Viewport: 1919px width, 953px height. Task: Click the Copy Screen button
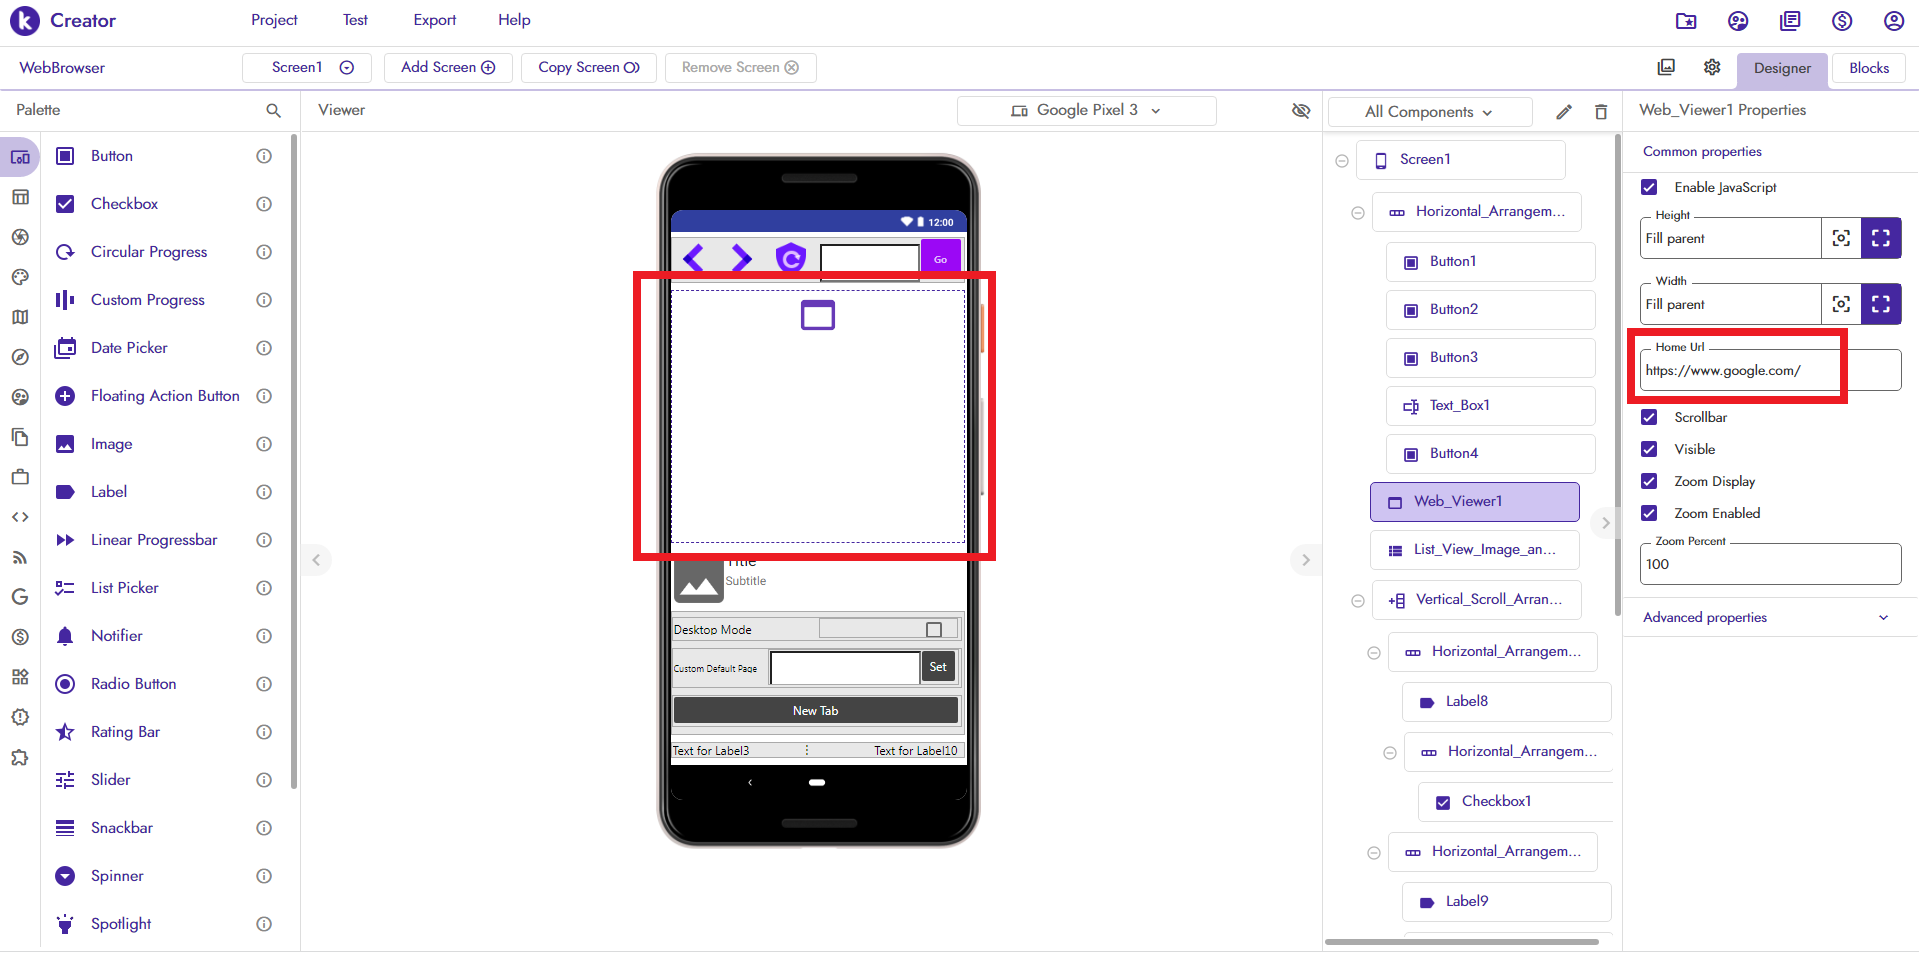588,67
